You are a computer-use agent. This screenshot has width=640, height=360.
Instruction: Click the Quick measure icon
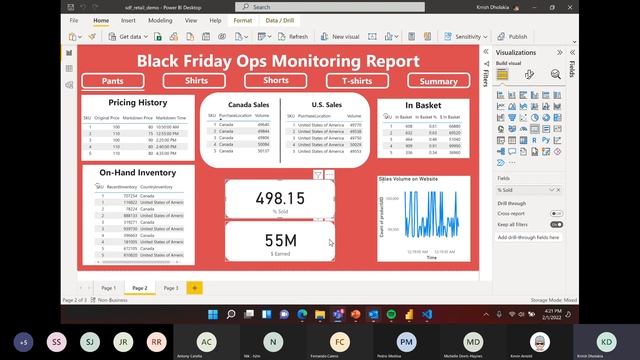(x=427, y=37)
